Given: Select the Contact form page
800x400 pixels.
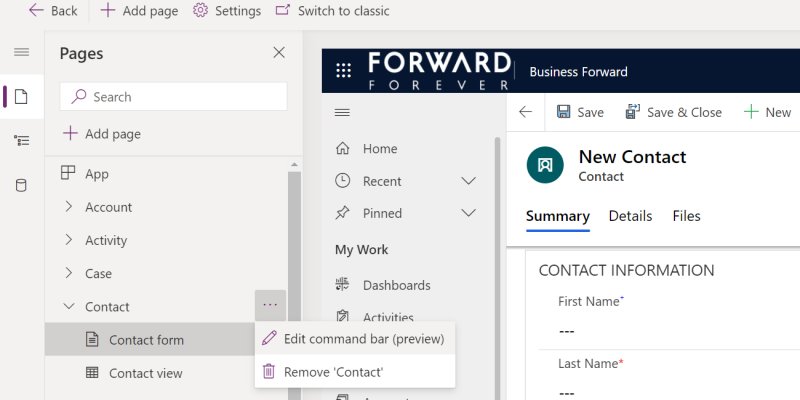Looking at the screenshot, I should pyautogui.click(x=150, y=339).
